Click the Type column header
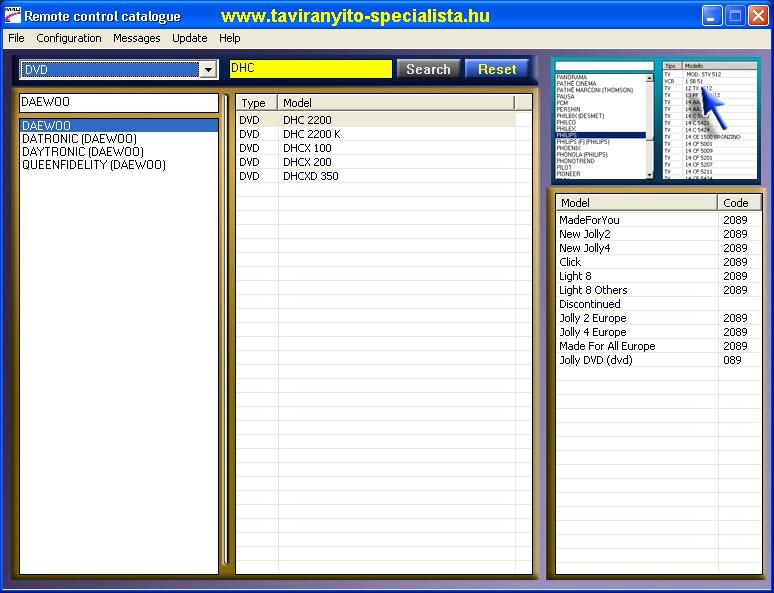This screenshot has width=774, height=593. coord(257,103)
